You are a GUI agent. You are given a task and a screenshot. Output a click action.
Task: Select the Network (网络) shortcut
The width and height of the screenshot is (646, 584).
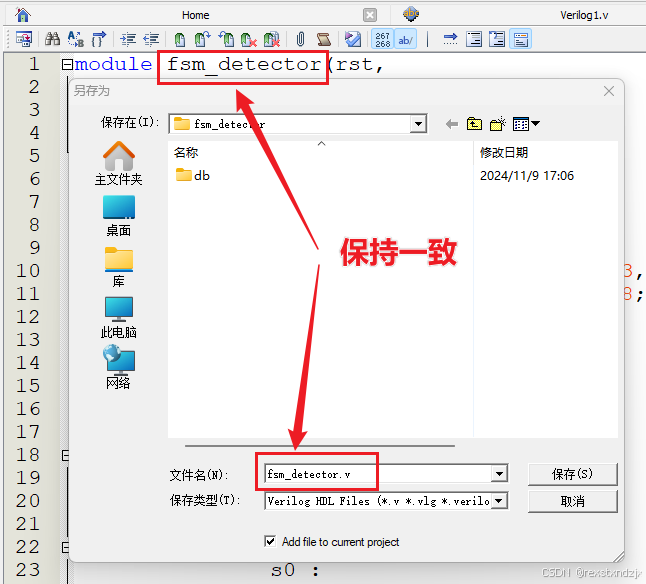click(119, 367)
